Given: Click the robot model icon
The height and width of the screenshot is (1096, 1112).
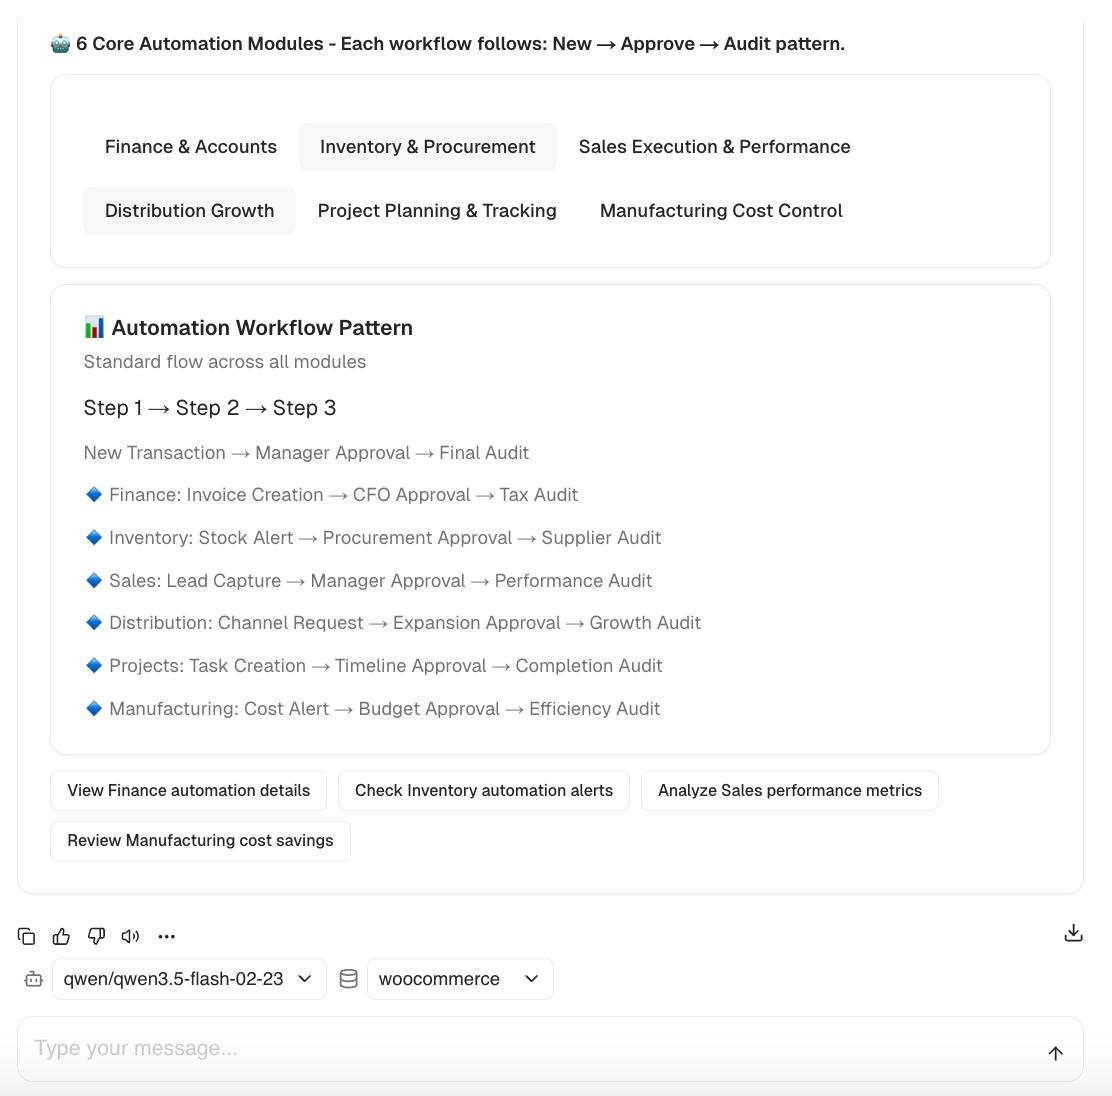Looking at the screenshot, I should [x=33, y=979].
